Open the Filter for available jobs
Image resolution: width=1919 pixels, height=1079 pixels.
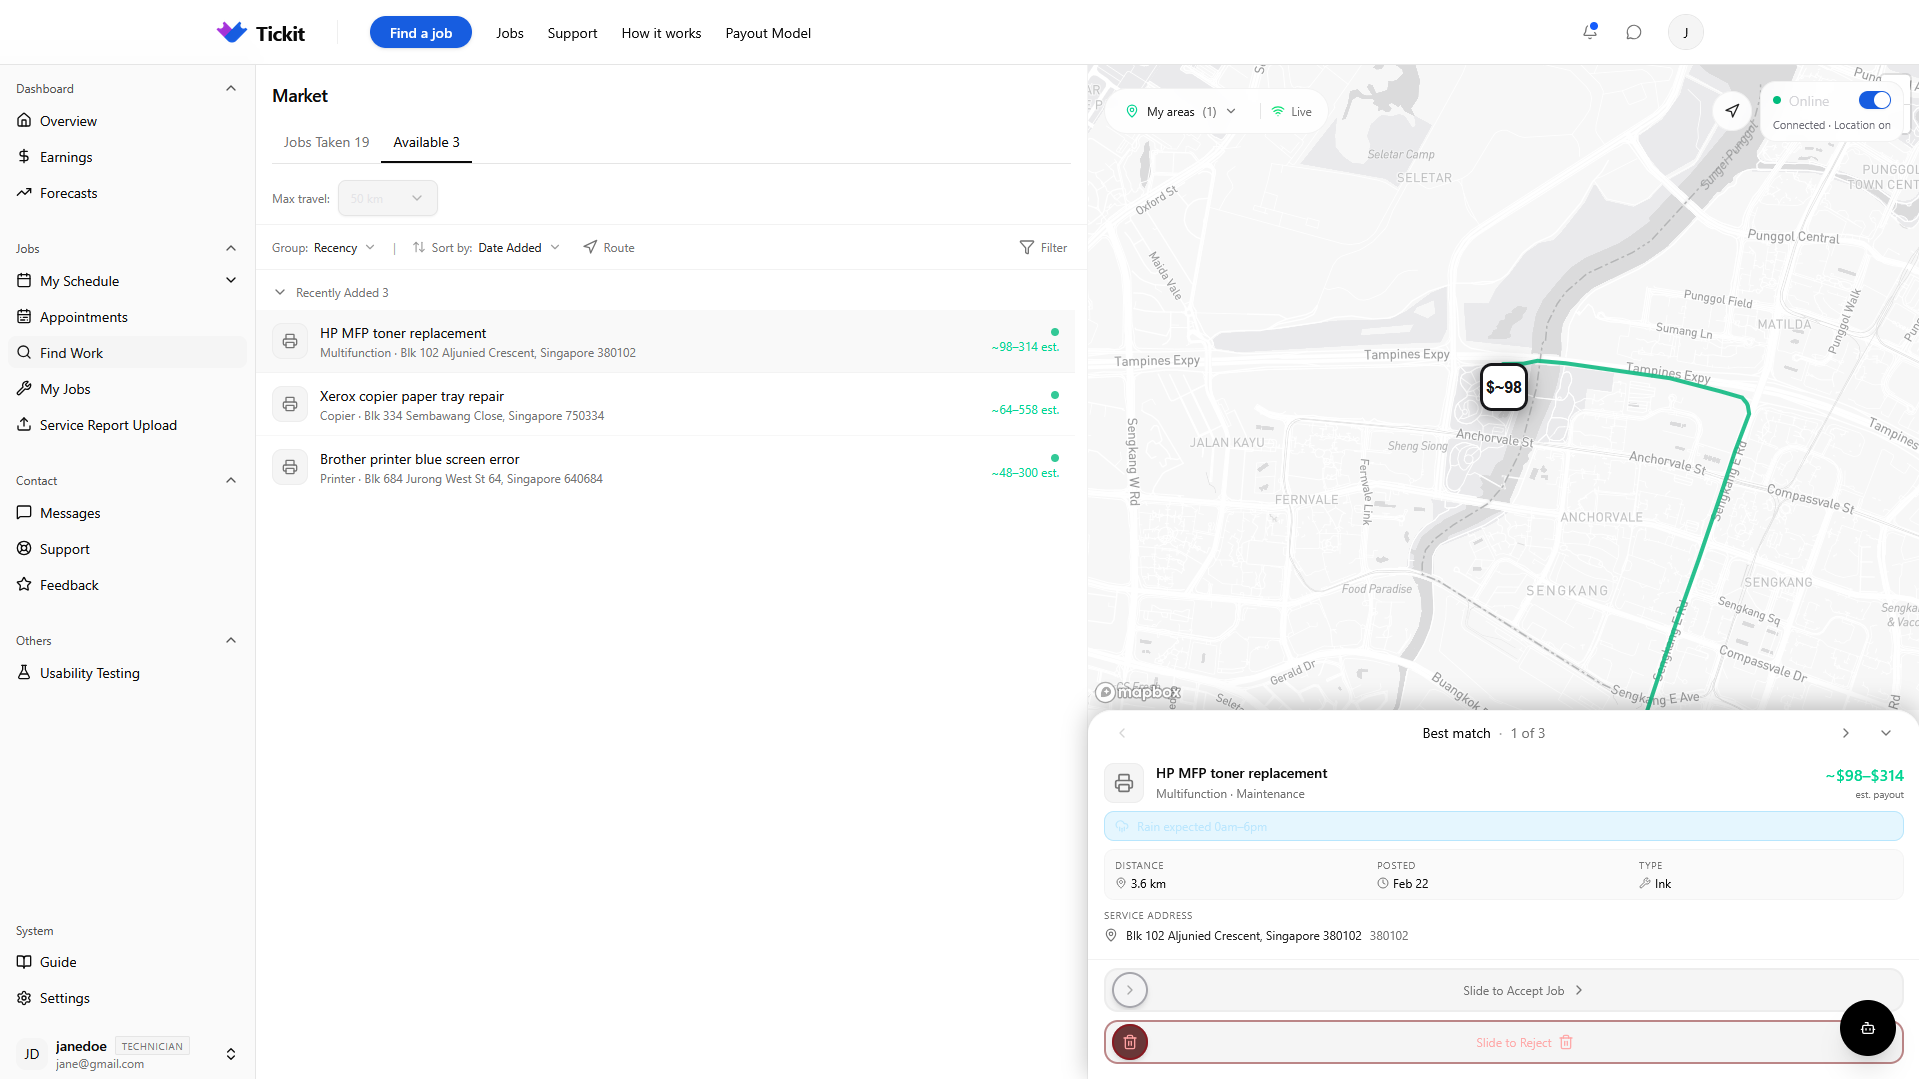tap(1044, 247)
